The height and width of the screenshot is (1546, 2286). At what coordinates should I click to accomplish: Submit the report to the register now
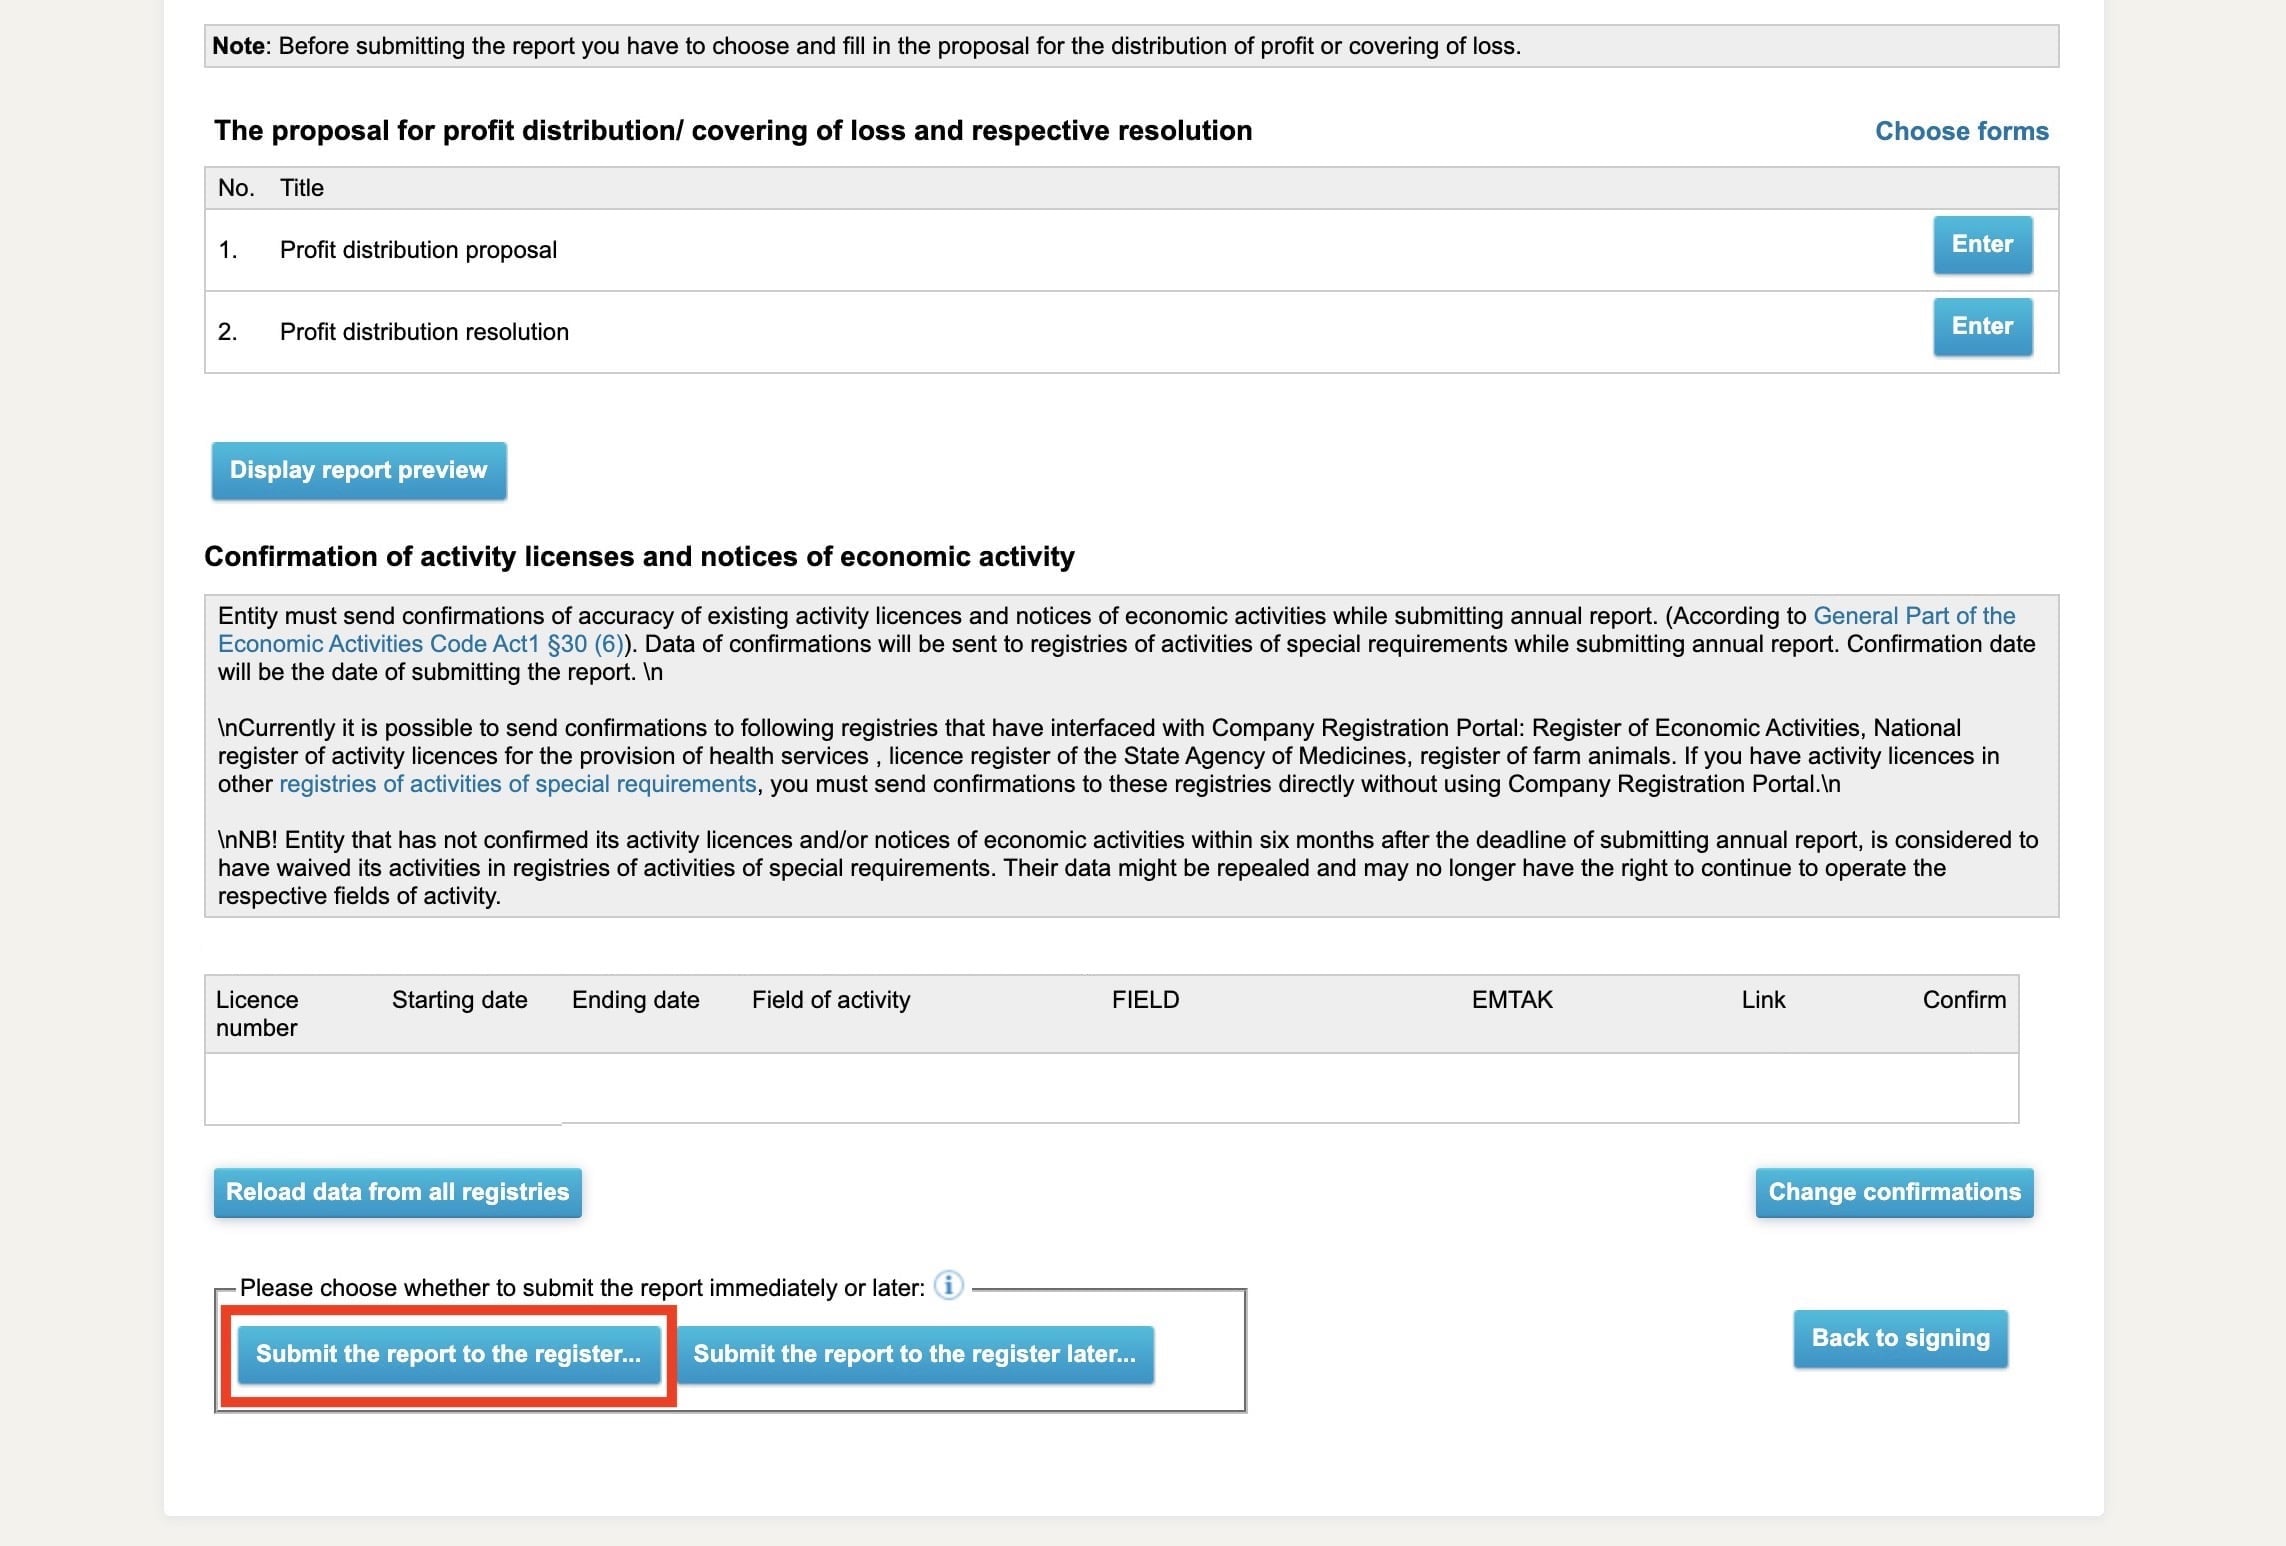click(x=448, y=1354)
